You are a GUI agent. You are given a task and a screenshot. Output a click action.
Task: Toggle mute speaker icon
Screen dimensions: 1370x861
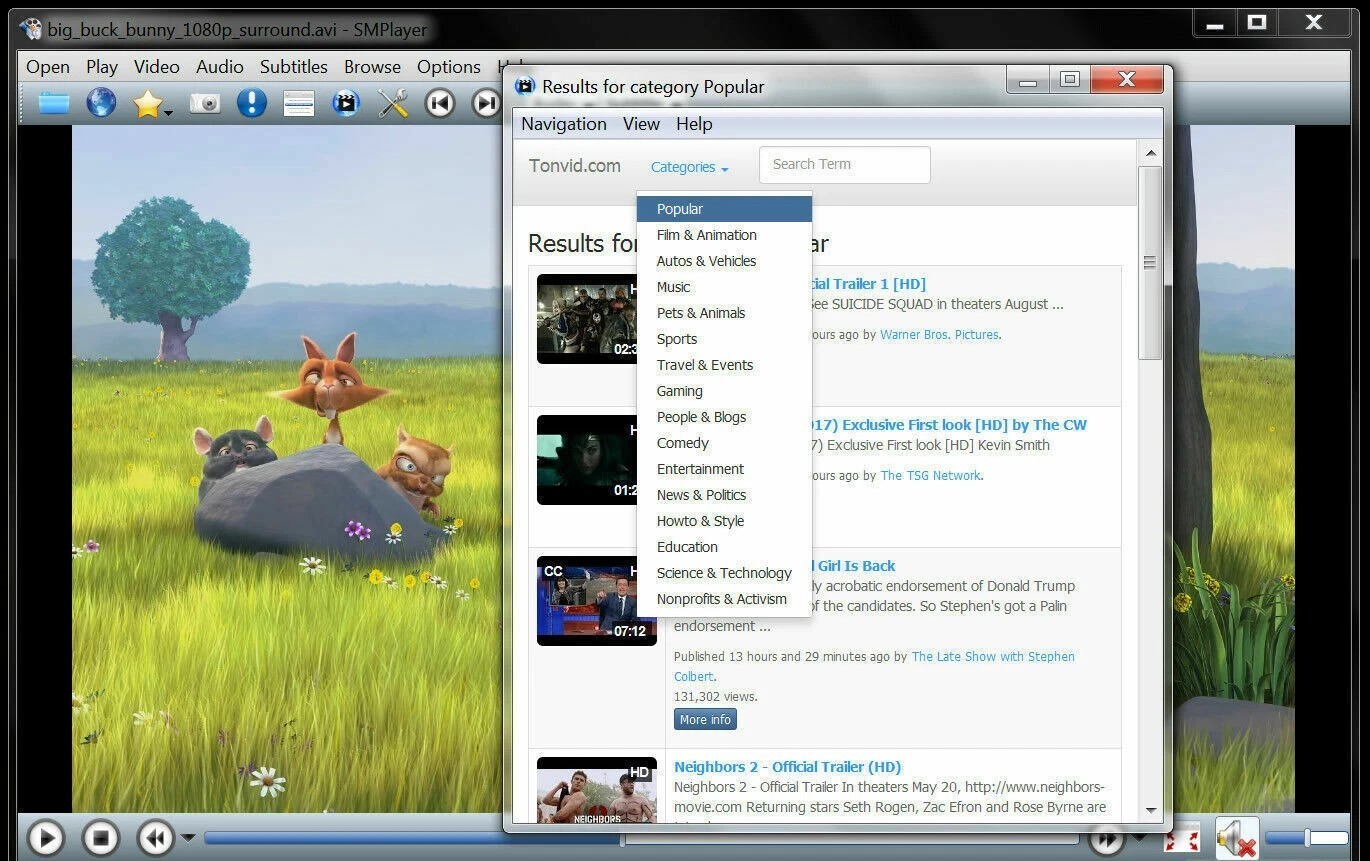[x=1237, y=838]
